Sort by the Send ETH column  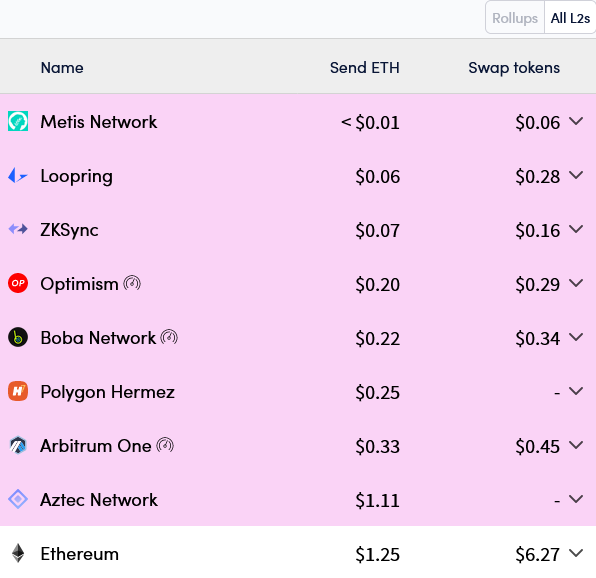365,68
